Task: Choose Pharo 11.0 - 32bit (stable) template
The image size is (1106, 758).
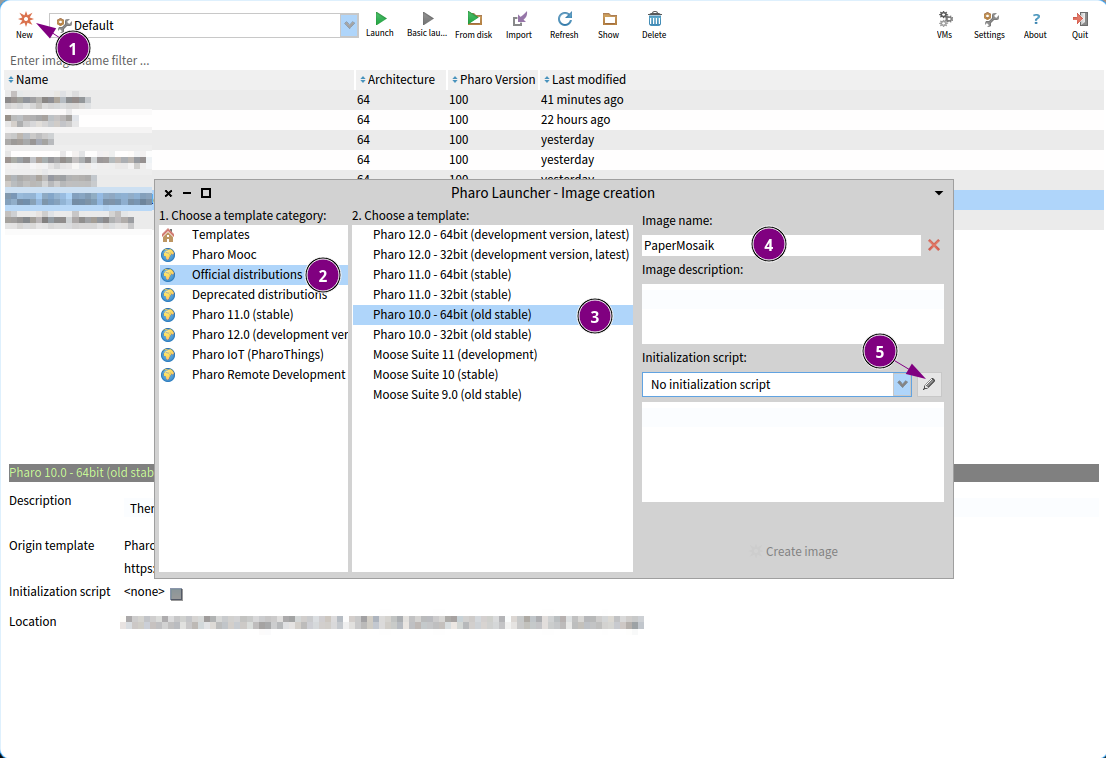Action: [x=492, y=295]
